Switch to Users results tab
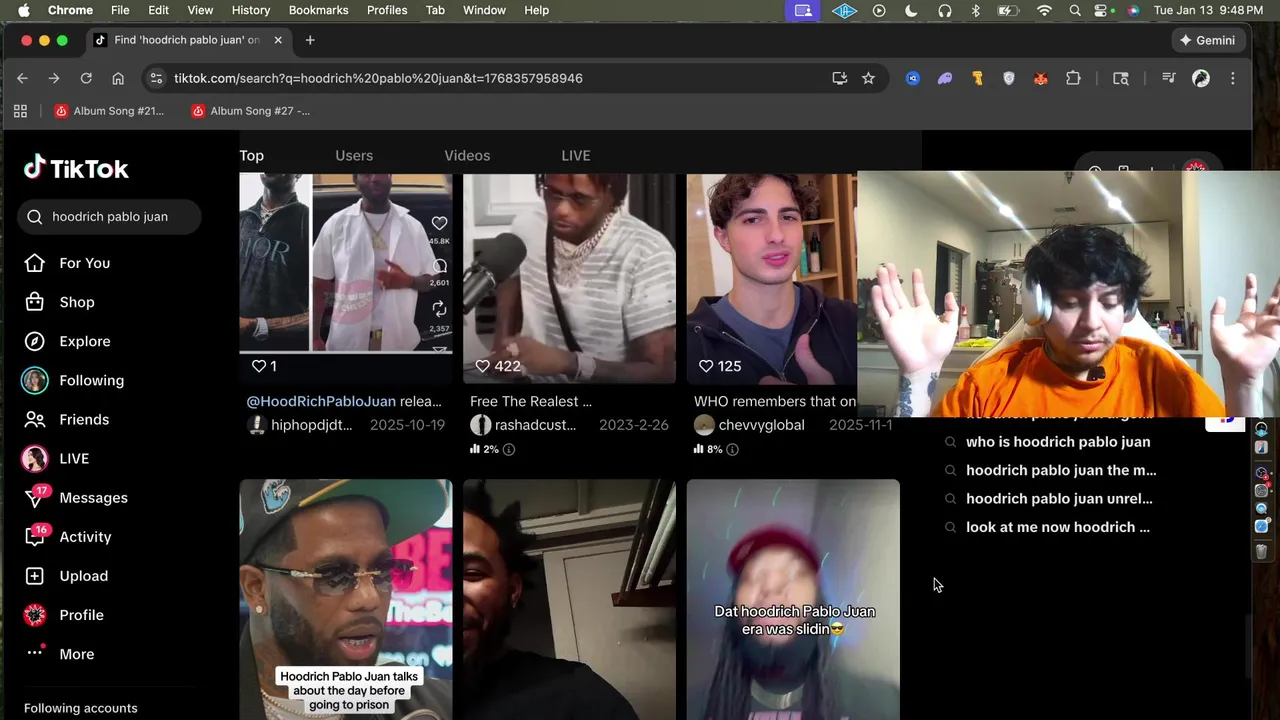This screenshot has width=1280, height=720. [354, 155]
